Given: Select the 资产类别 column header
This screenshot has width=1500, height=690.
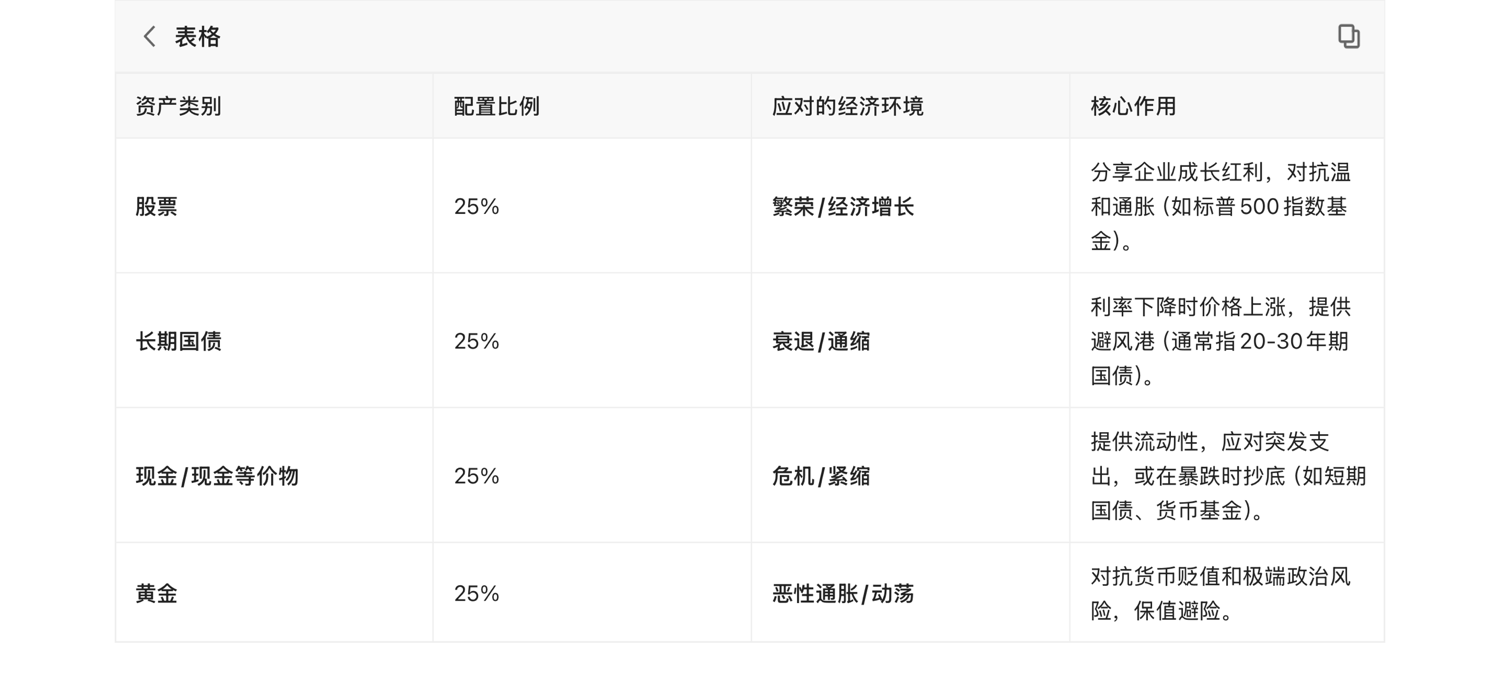Looking at the screenshot, I should pyautogui.click(x=179, y=106).
